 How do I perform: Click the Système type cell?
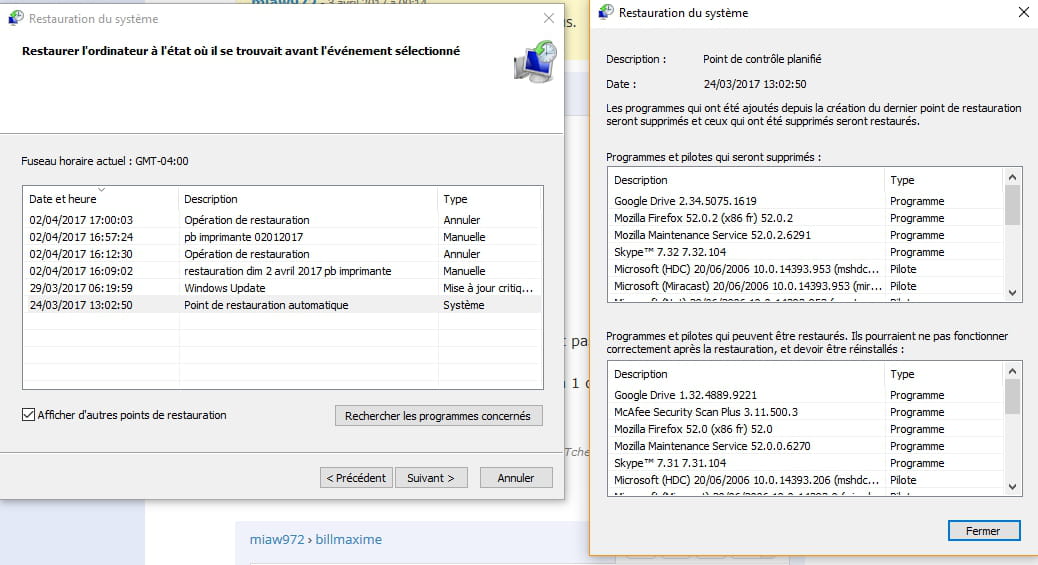(463, 305)
